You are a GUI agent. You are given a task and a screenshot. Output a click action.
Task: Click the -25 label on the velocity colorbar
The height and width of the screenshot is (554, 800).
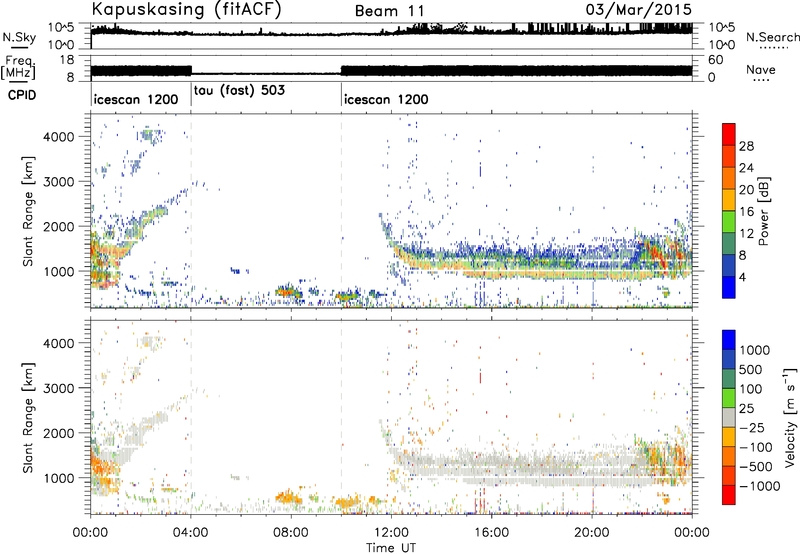(752, 427)
